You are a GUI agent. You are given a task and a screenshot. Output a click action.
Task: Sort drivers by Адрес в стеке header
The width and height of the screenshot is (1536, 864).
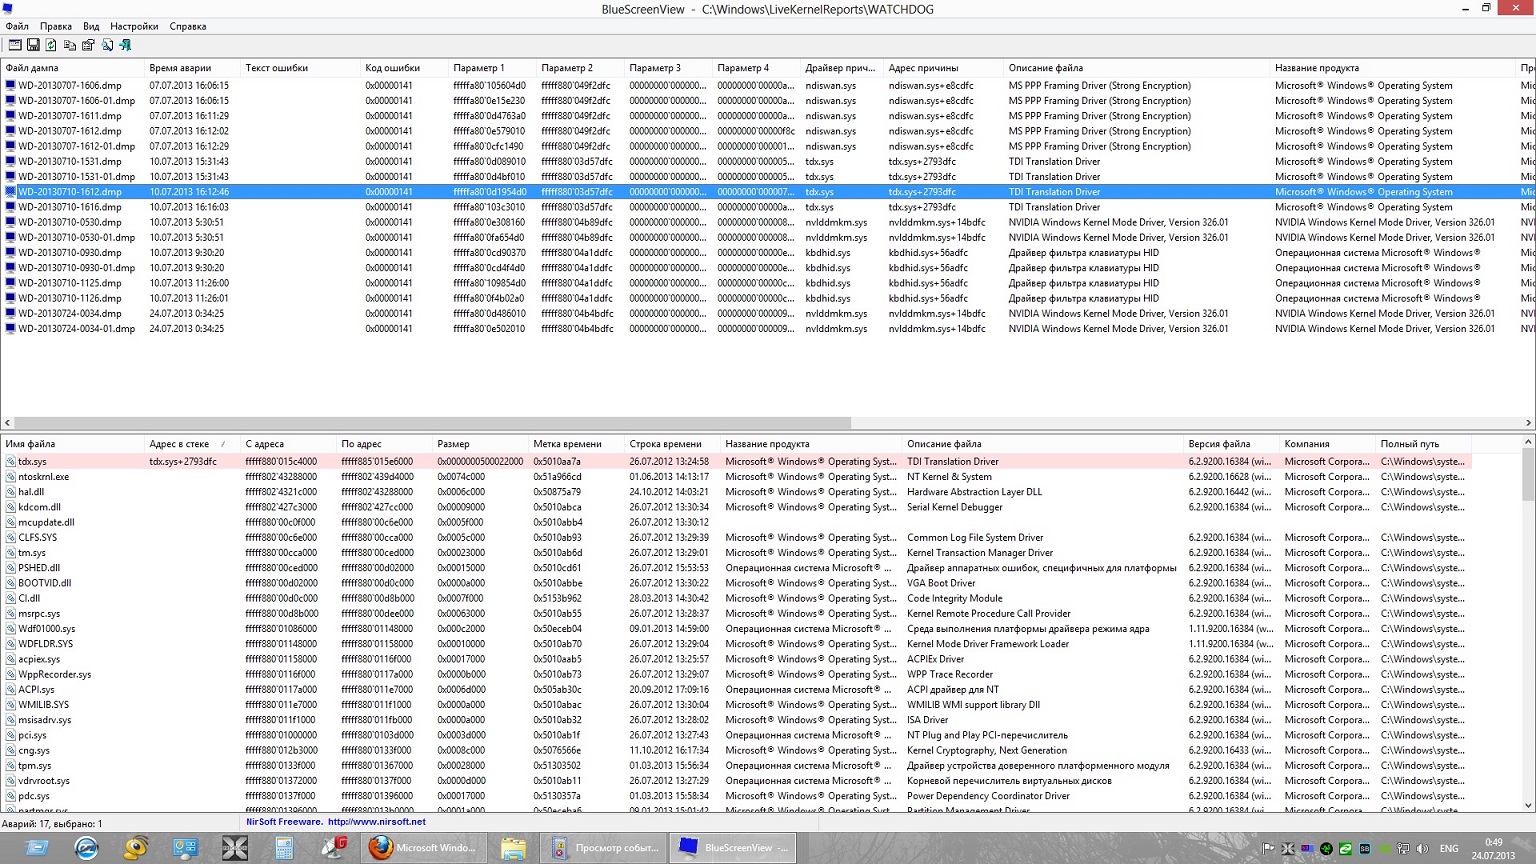[192, 444]
